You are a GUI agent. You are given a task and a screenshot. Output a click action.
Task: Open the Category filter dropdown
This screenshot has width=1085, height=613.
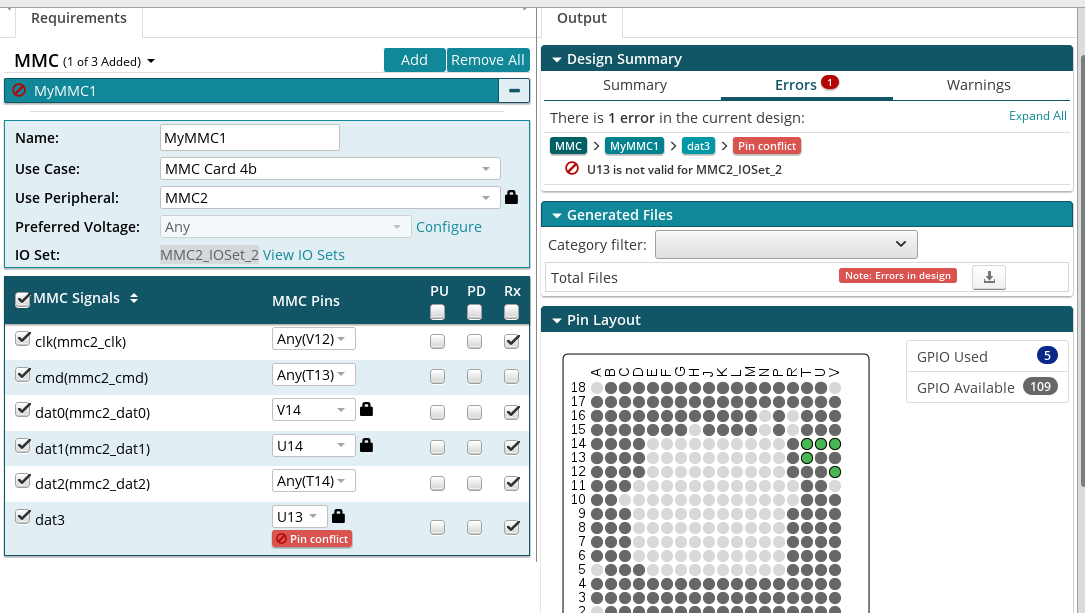786,244
